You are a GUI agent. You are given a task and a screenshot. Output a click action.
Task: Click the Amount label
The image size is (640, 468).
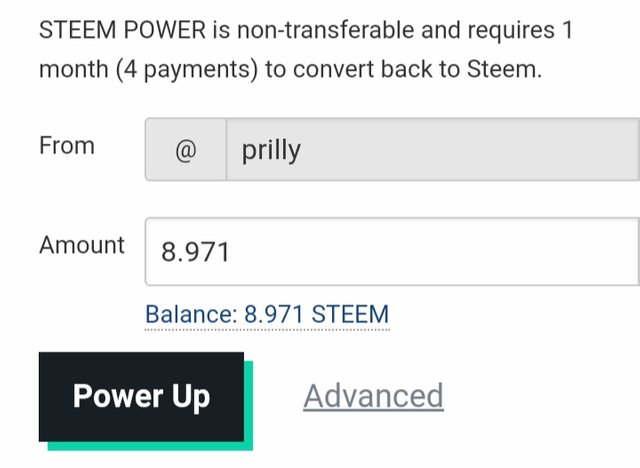click(x=82, y=245)
